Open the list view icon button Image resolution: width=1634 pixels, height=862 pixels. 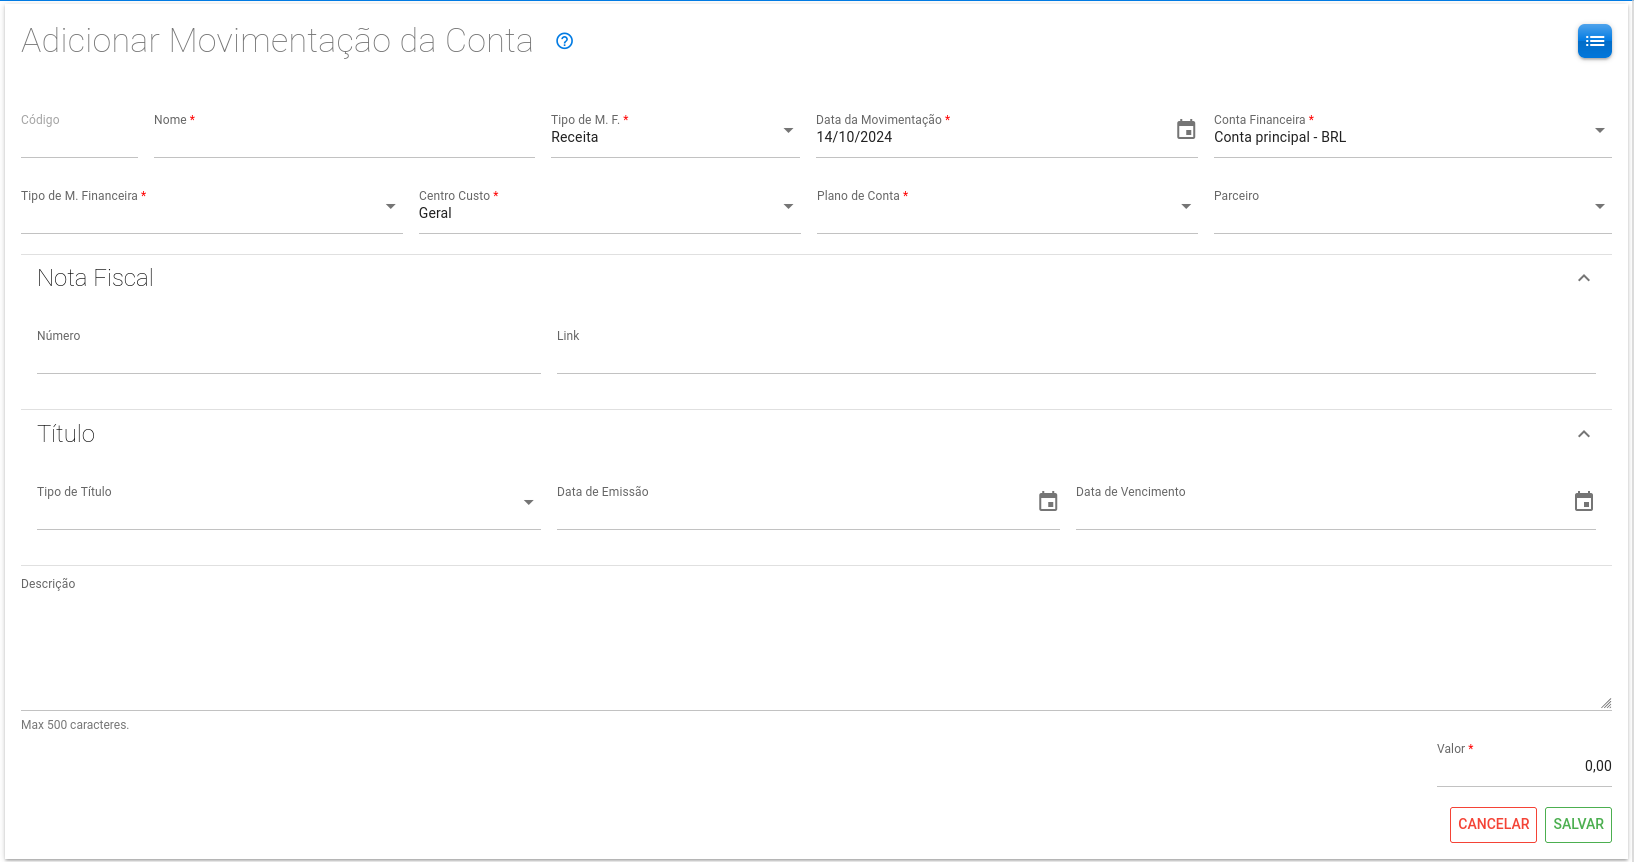coord(1594,41)
